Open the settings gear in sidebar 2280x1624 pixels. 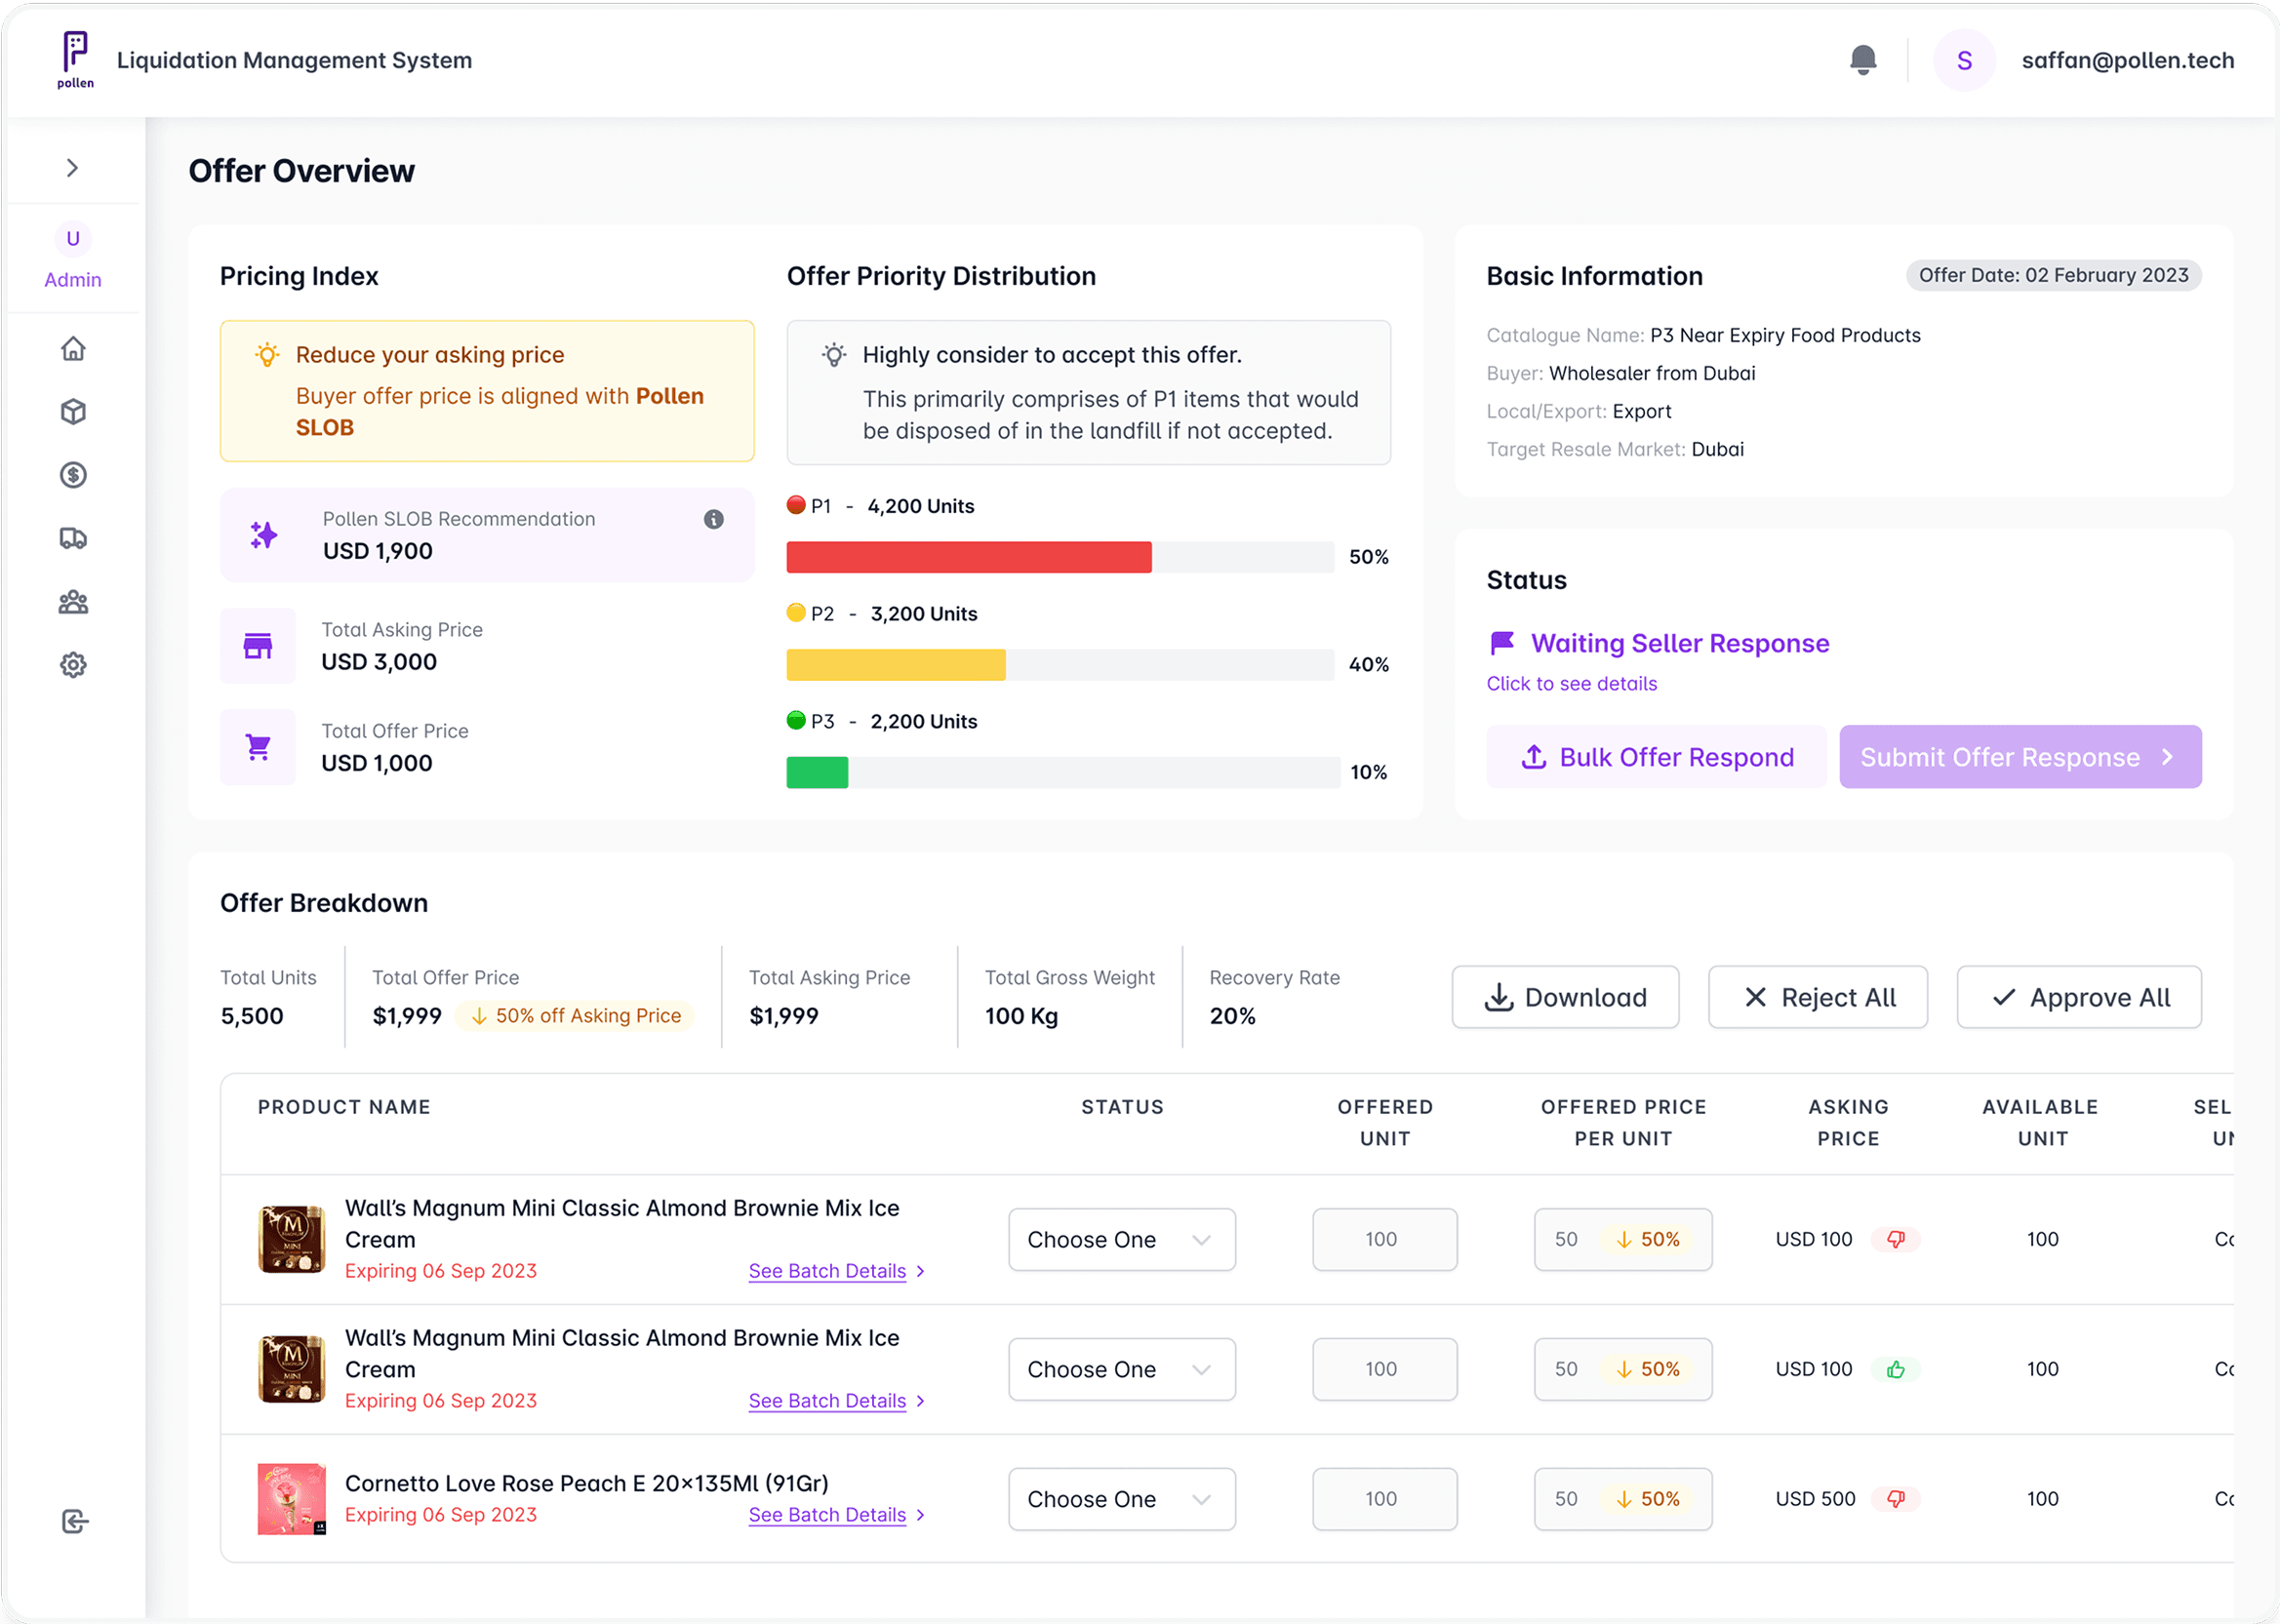point(73,665)
